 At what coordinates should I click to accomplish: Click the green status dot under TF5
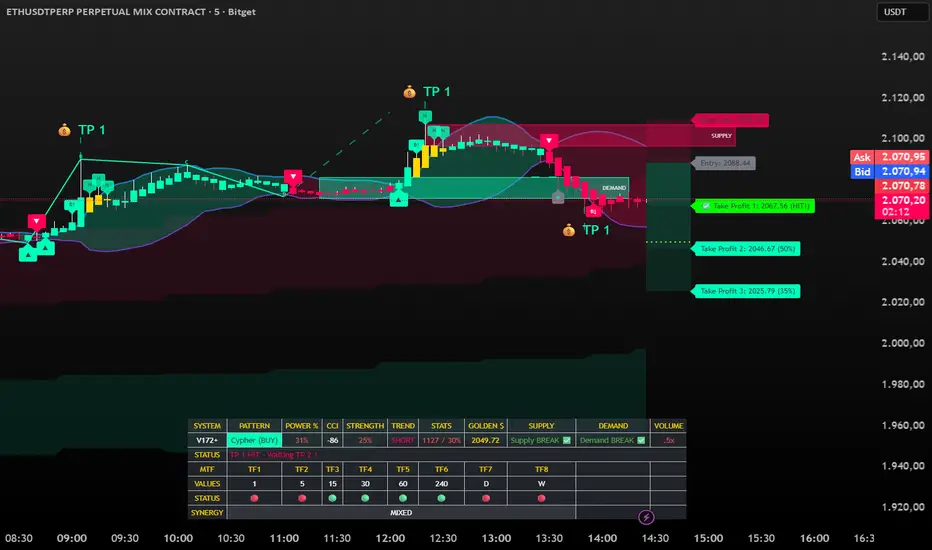pyautogui.click(x=403, y=498)
